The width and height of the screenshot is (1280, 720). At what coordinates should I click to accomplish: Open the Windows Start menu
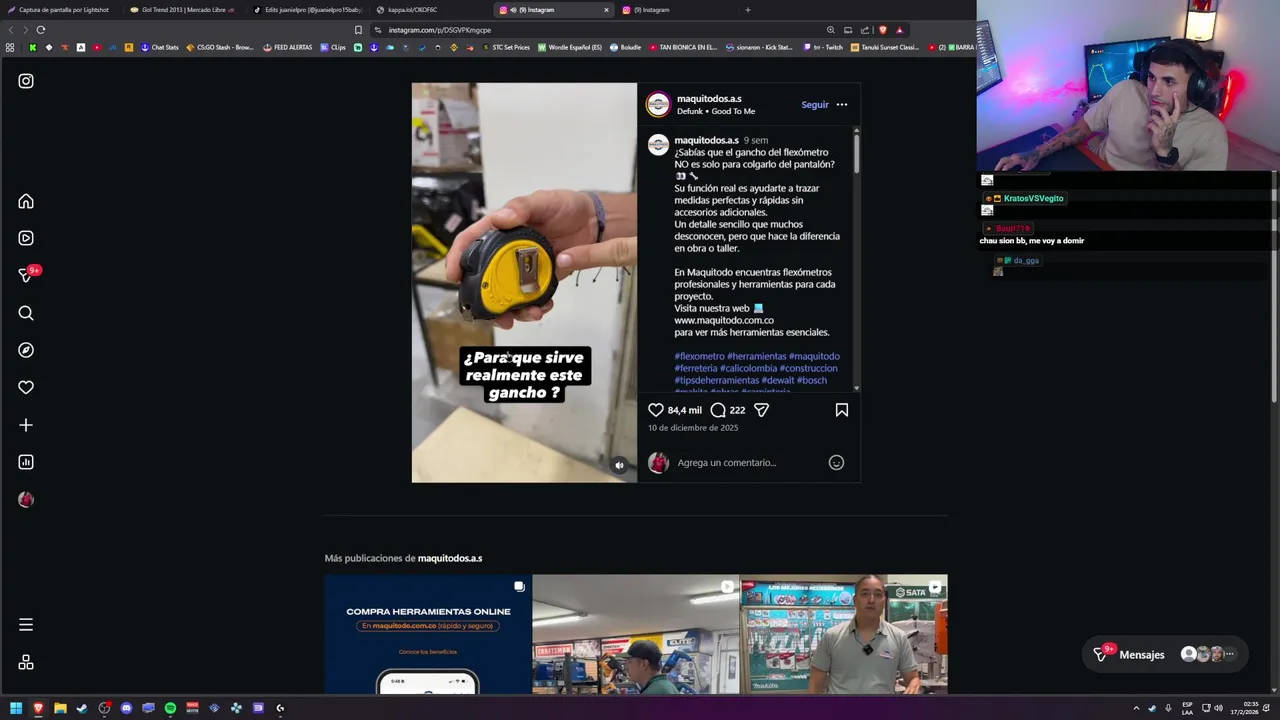[x=16, y=708]
